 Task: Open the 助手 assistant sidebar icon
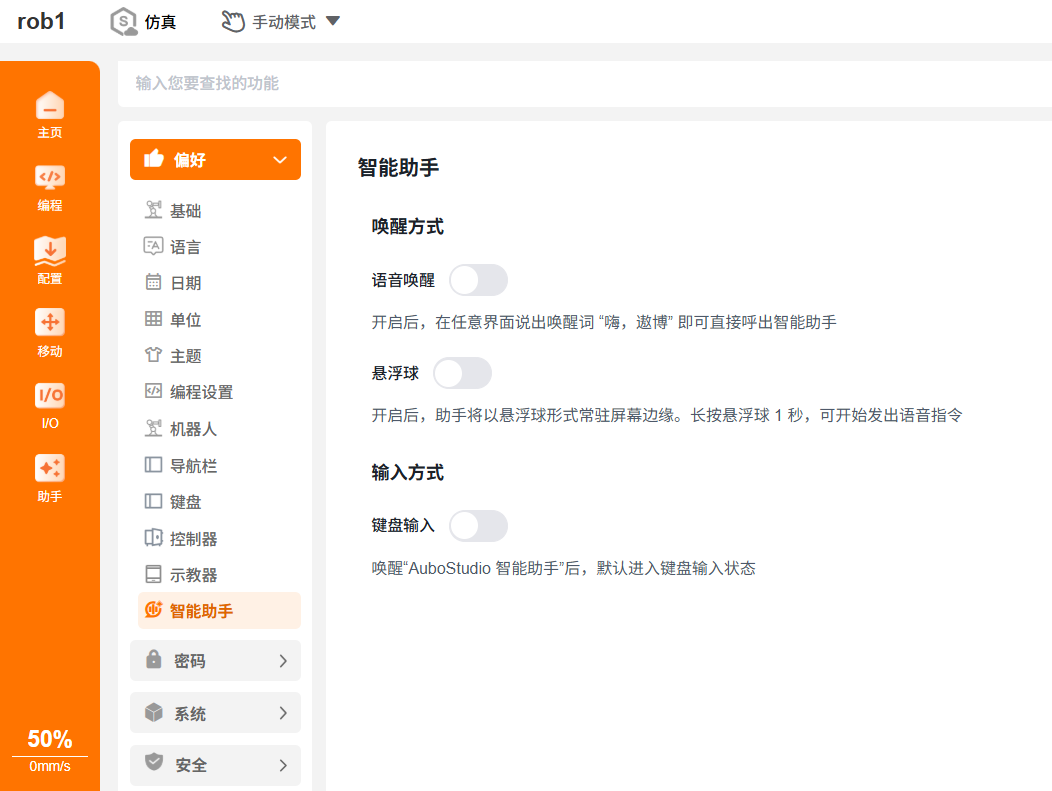point(50,468)
